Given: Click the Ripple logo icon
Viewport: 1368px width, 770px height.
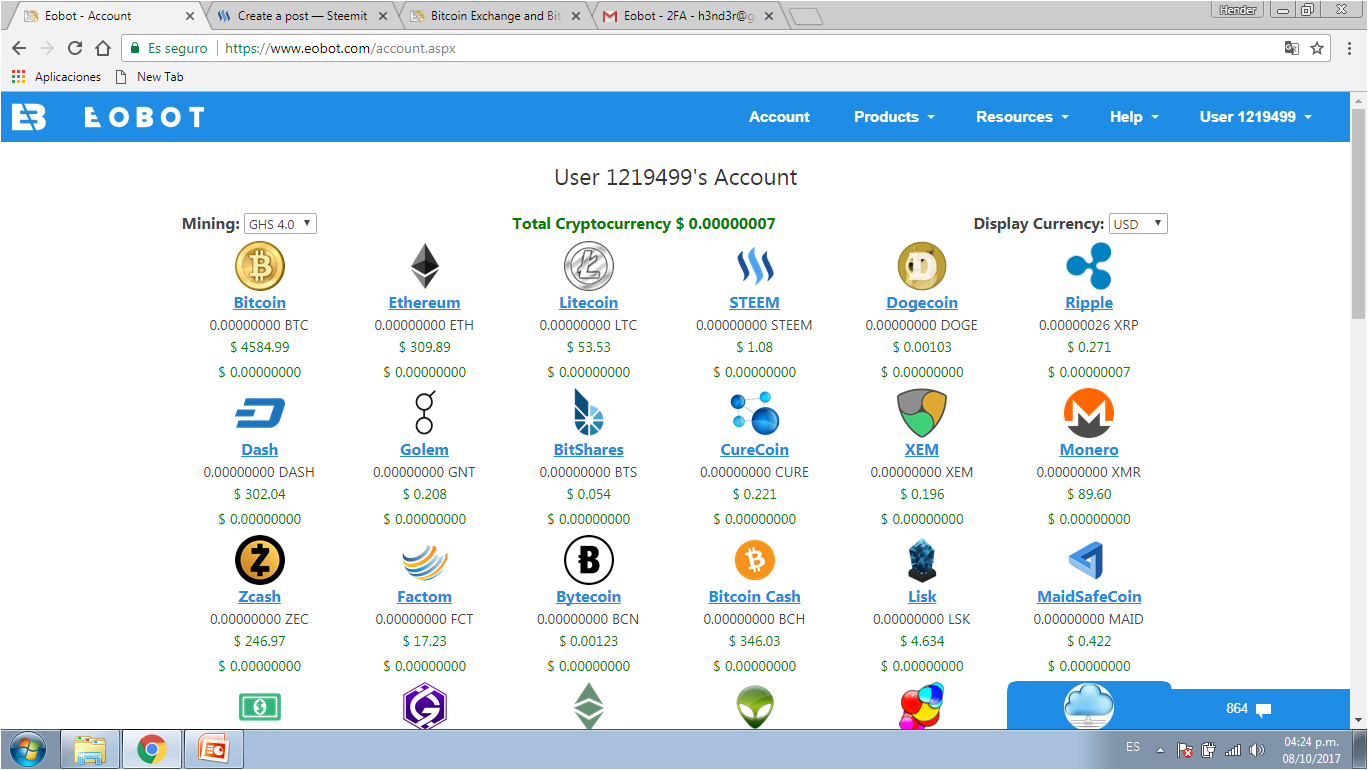Looking at the screenshot, I should [x=1089, y=266].
